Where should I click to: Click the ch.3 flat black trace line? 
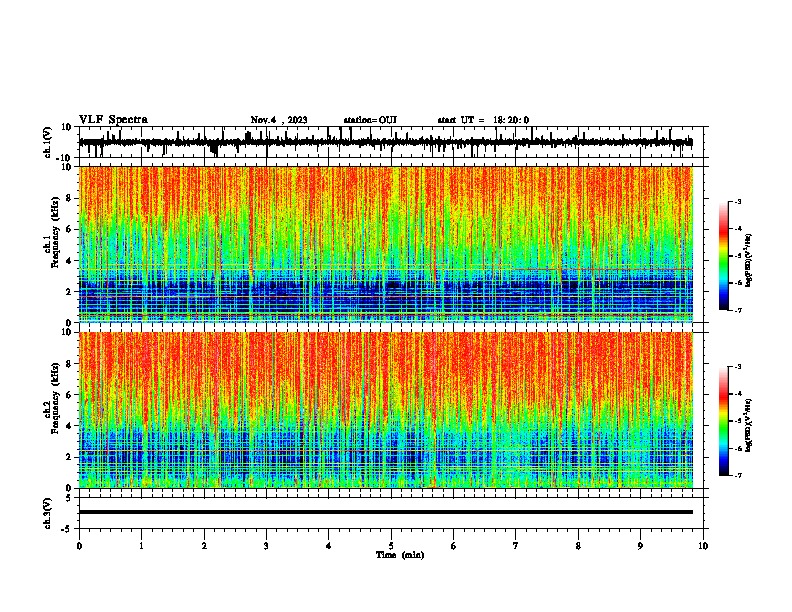386,512
